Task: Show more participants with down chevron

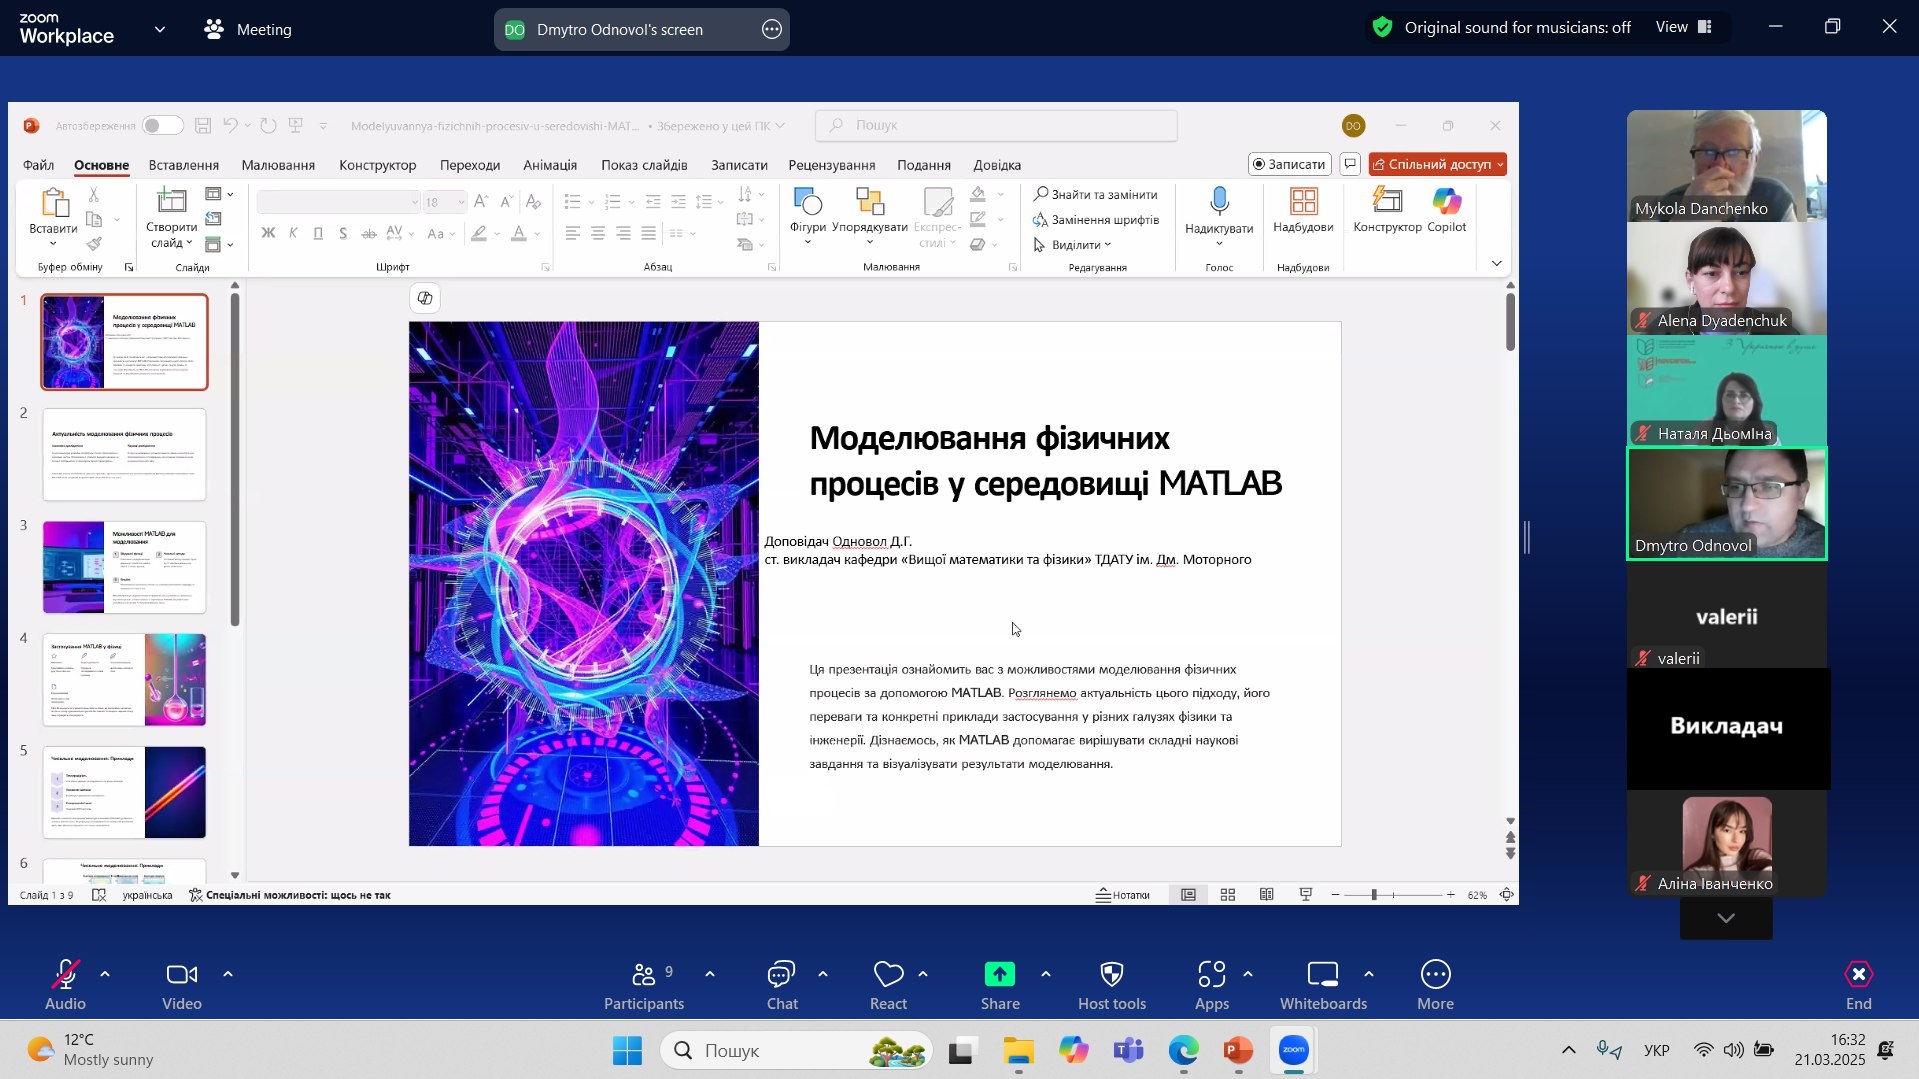Action: [1726, 918]
